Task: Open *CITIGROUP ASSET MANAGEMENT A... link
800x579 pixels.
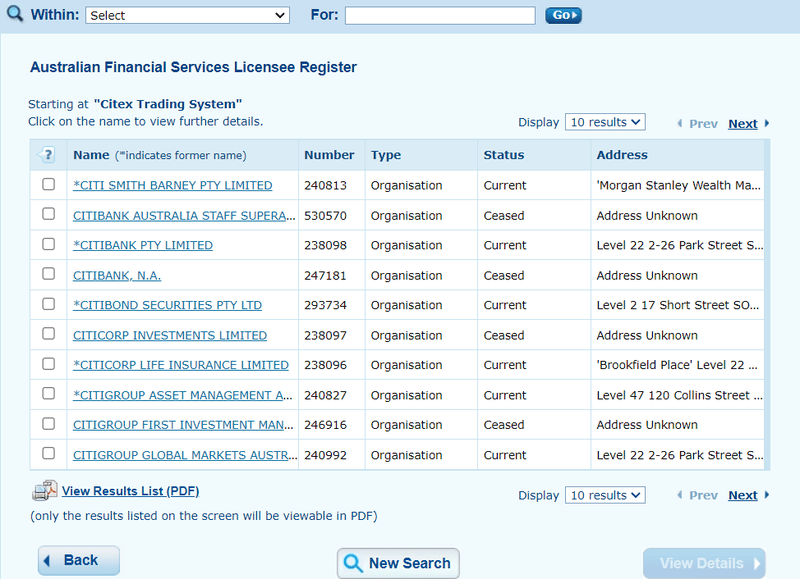Action: [x=183, y=395]
